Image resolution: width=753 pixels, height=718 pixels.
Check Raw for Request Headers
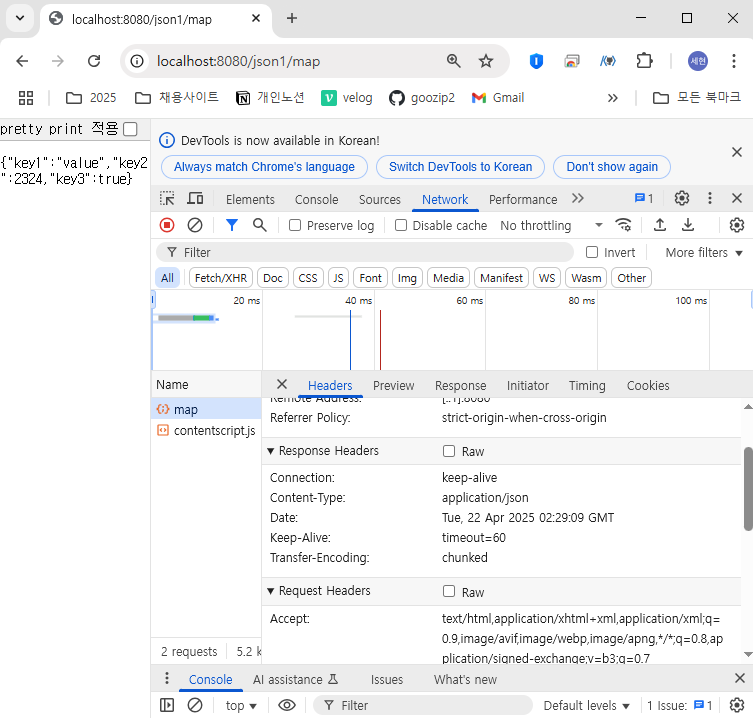449,591
